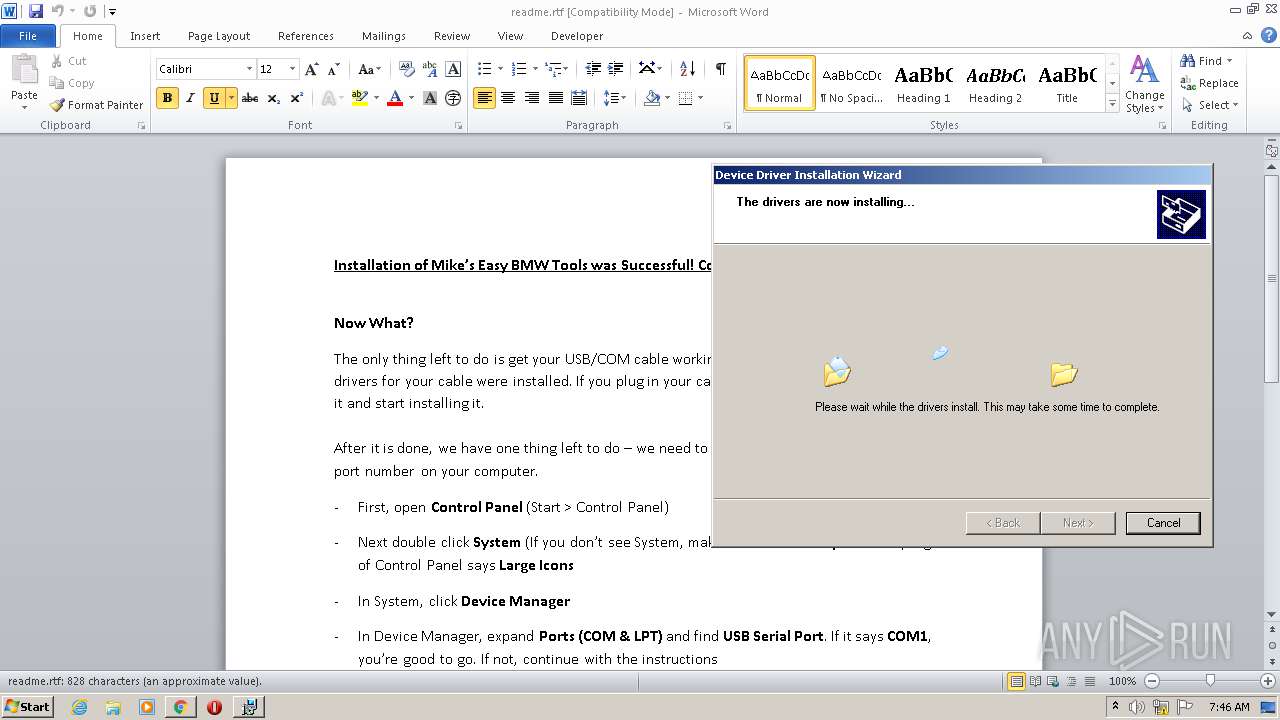Open the Borders dropdown arrow
Viewport: 1280px width, 720px height.
700,98
